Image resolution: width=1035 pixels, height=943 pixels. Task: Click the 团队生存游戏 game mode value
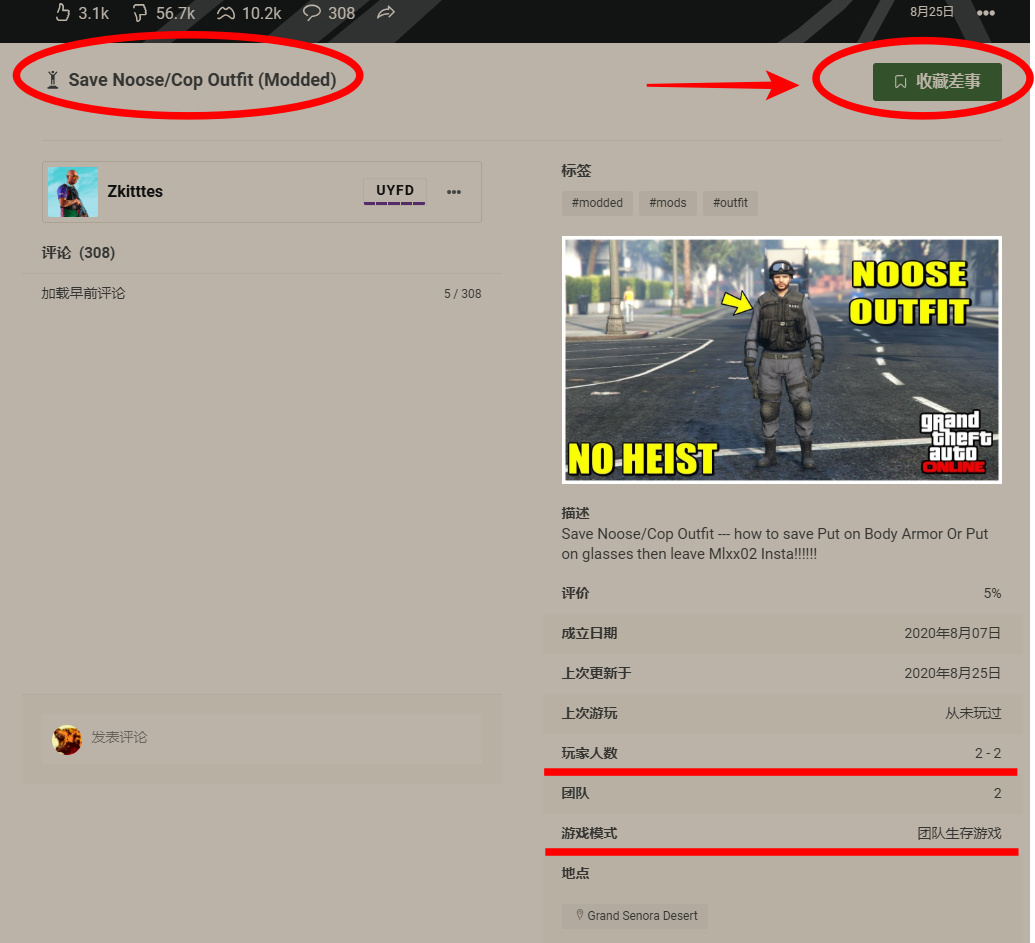coord(959,833)
